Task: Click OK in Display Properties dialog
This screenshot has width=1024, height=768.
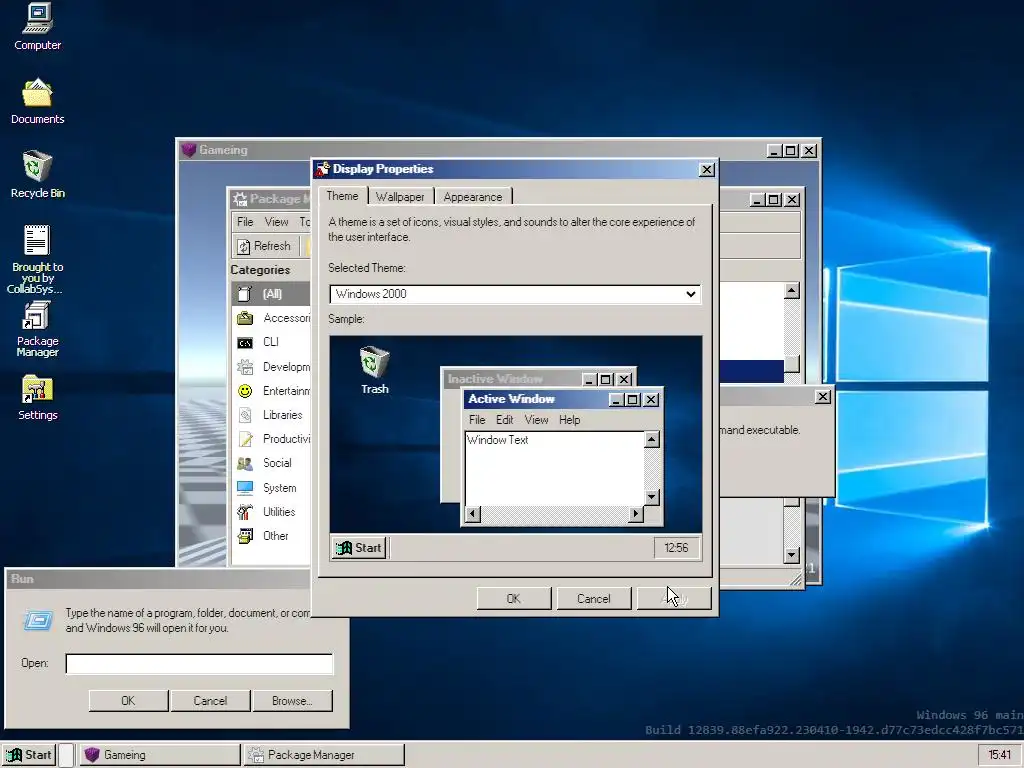Action: (x=514, y=598)
